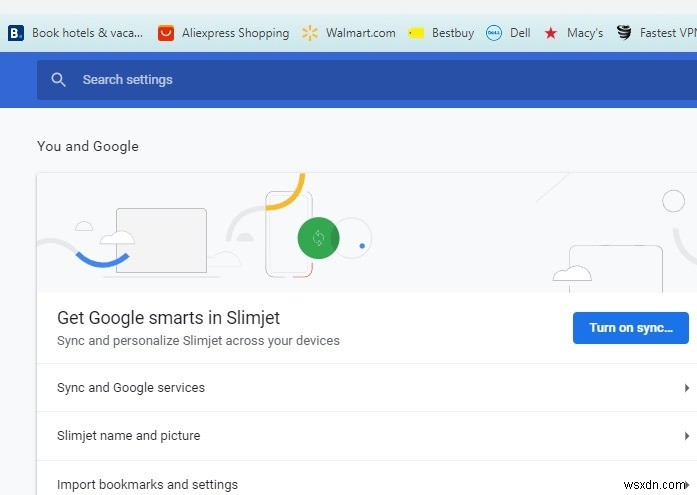This screenshot has width=697, height=495.
Task: Open Sync and Google services
Action: coord(367,387)
